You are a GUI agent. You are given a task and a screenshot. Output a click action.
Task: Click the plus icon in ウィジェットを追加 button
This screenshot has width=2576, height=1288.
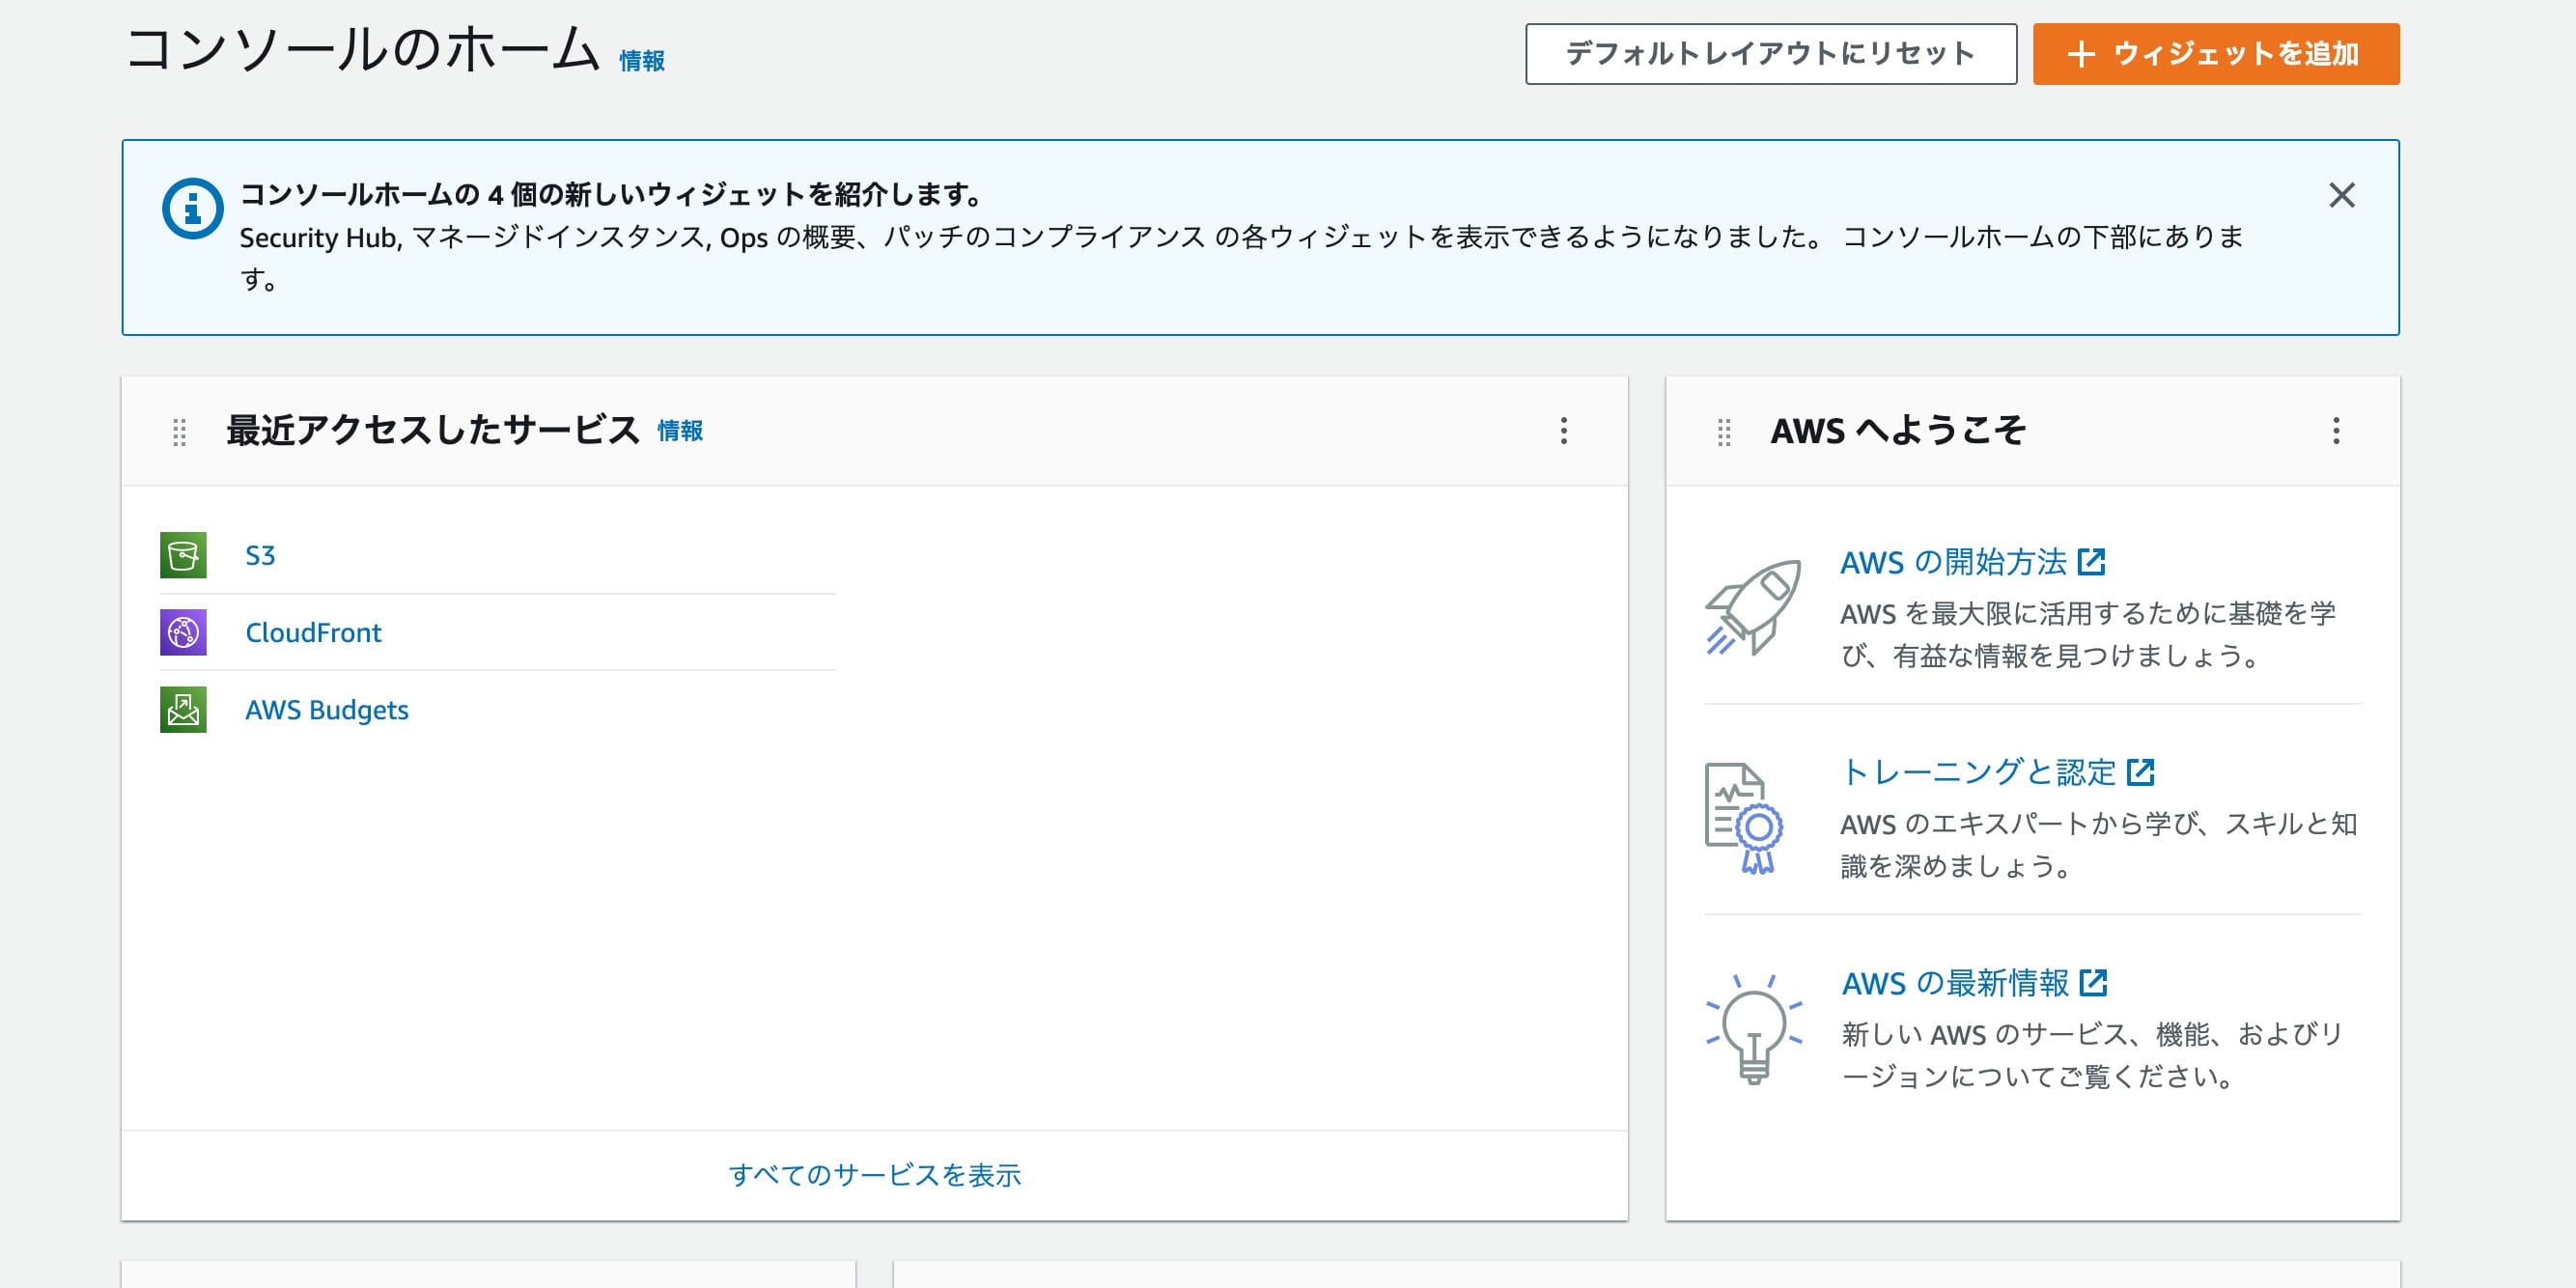tap(2081, 54)
